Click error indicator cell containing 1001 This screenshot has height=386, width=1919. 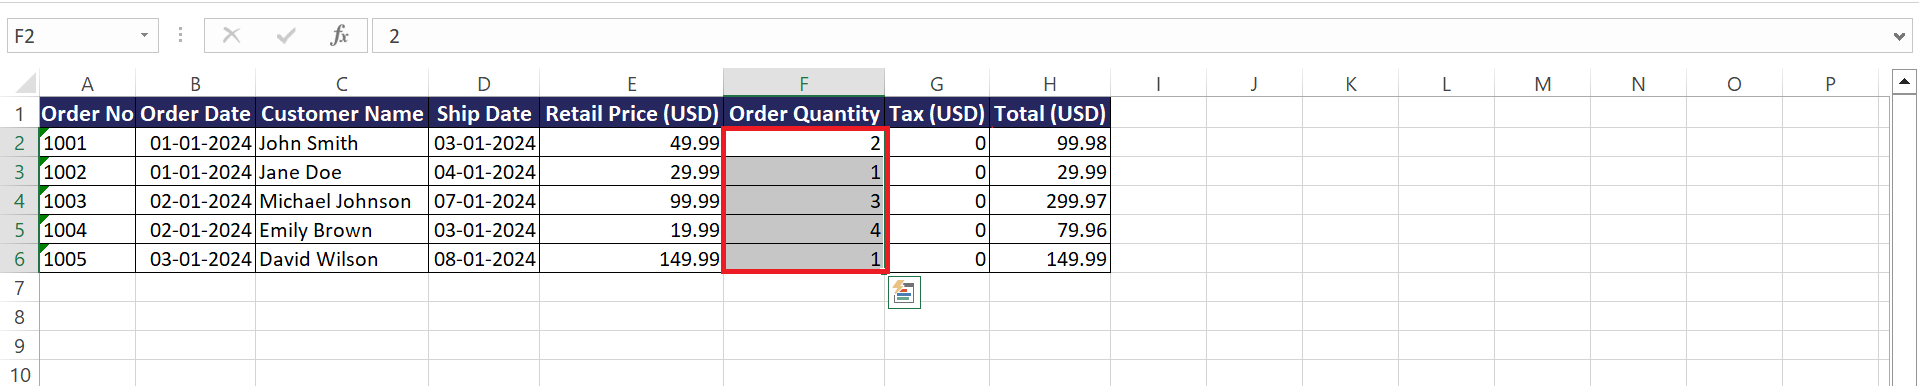(87, 143)
